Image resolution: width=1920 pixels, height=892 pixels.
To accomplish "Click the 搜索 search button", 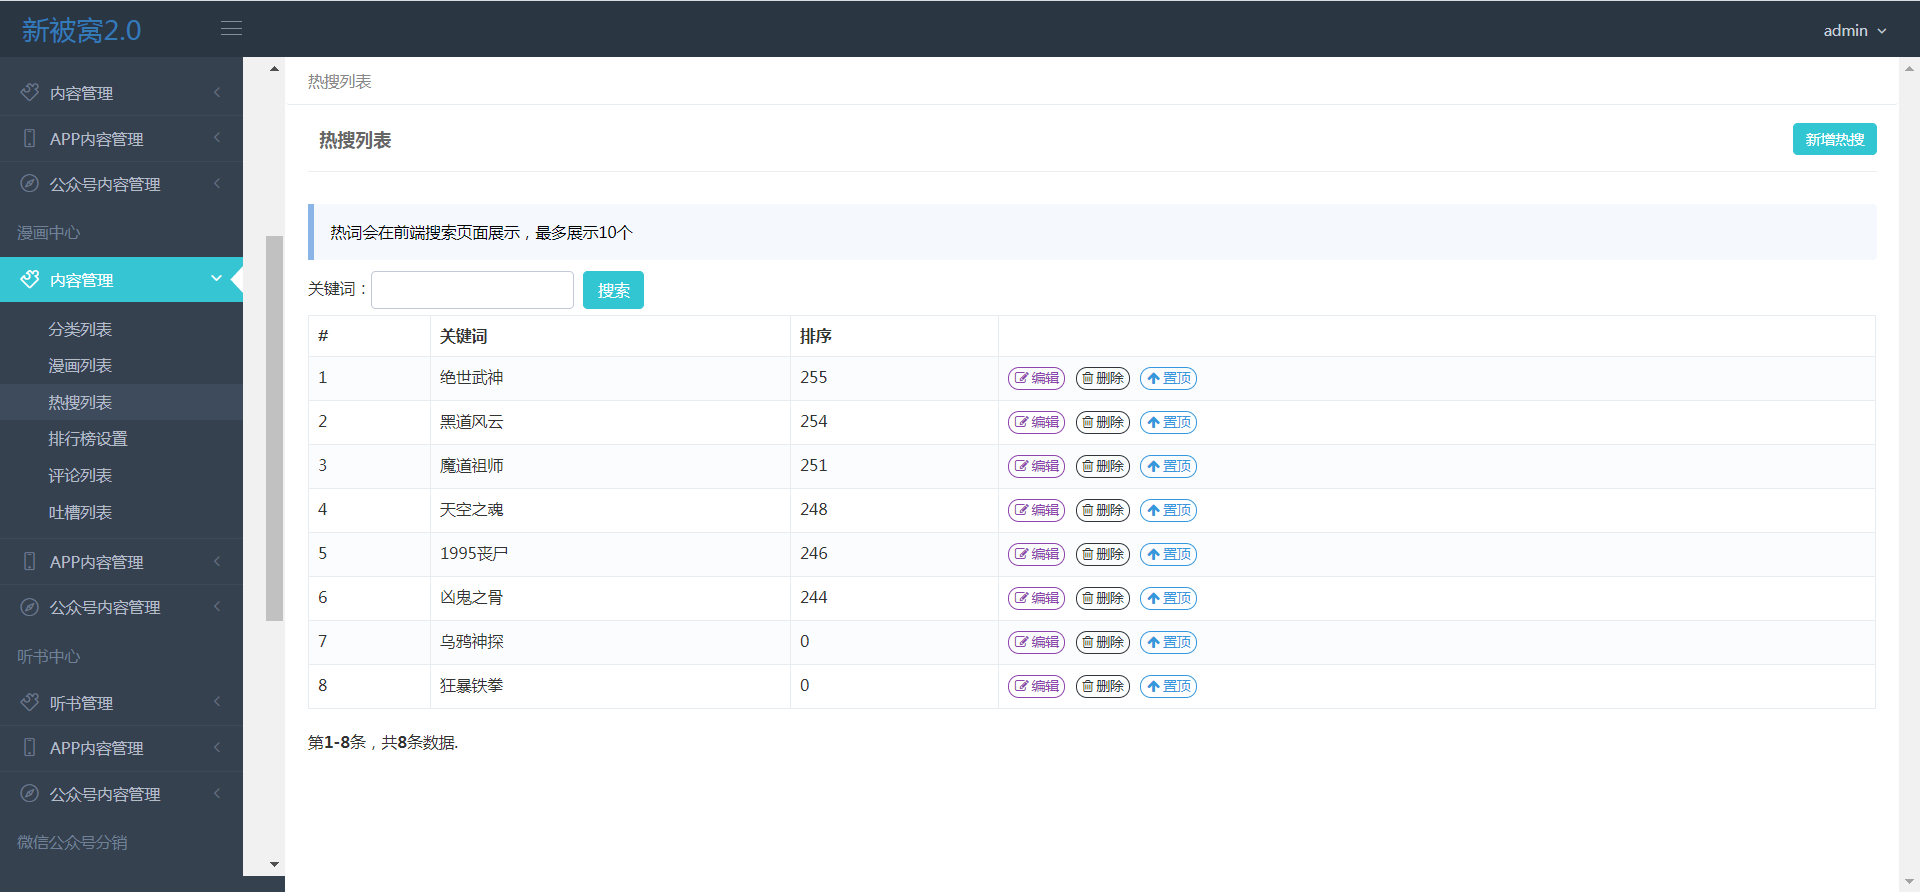I will click(x=613, y=290).
